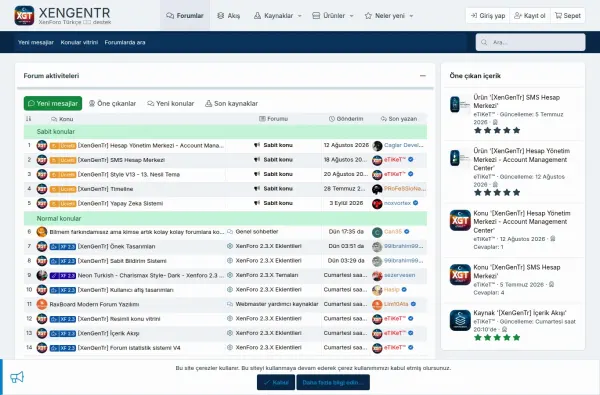Click the author avatar on row 6
Viewport: 600px width, 395px height.
pyautogui.click(x=42, y=232)
